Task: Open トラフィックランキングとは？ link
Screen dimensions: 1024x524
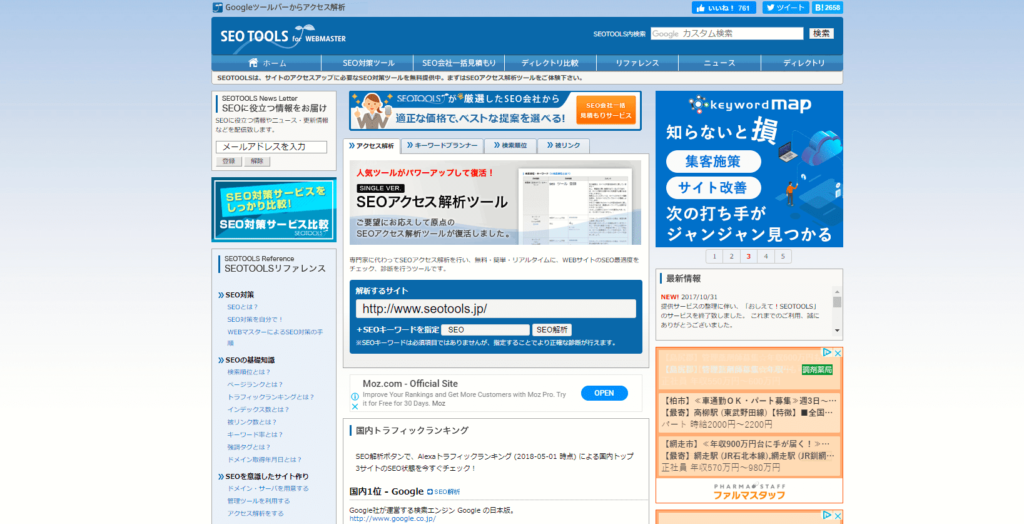Action: (x=271, y=397)
